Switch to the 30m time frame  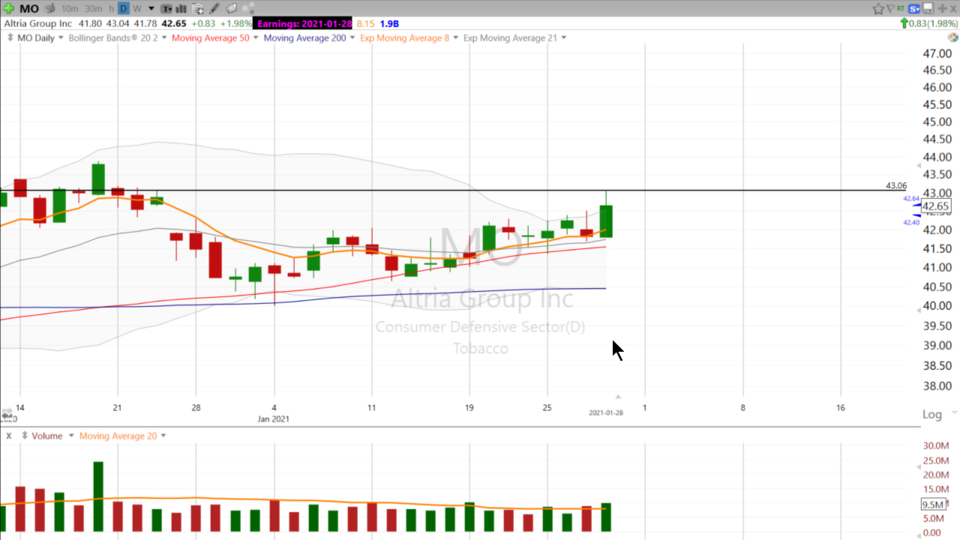coord(94,9)
